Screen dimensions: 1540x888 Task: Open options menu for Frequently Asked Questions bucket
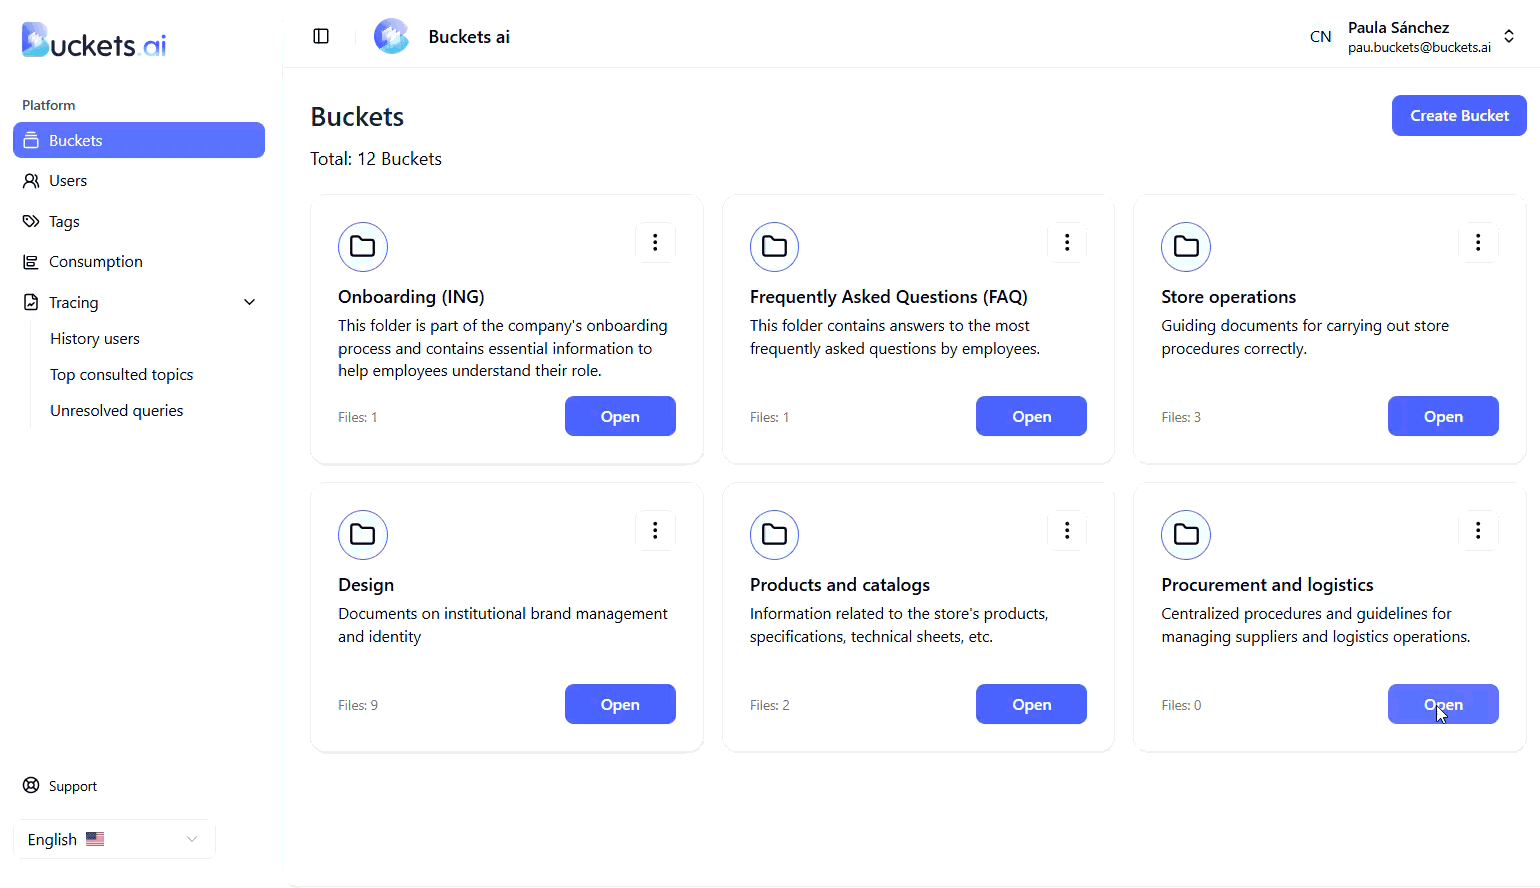tap(1067, 242)
